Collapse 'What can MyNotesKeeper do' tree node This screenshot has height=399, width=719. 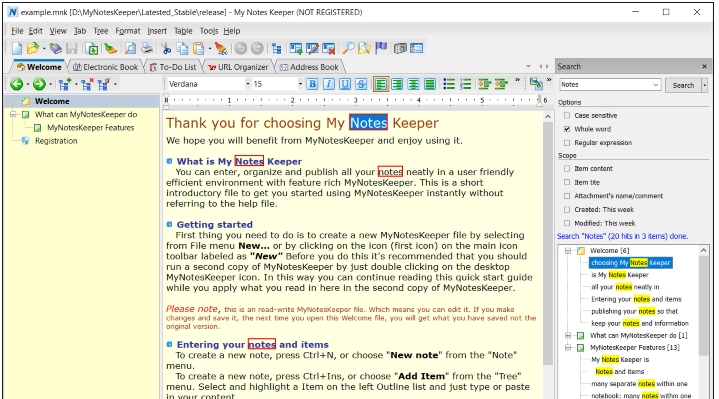point(13,115)
